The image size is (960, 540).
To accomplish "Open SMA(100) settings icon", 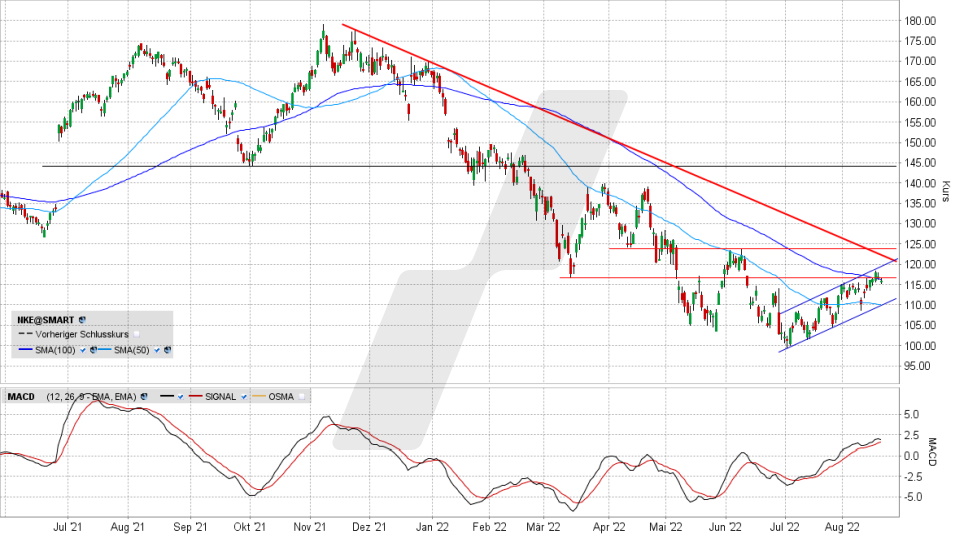I will tap(93, 350).
